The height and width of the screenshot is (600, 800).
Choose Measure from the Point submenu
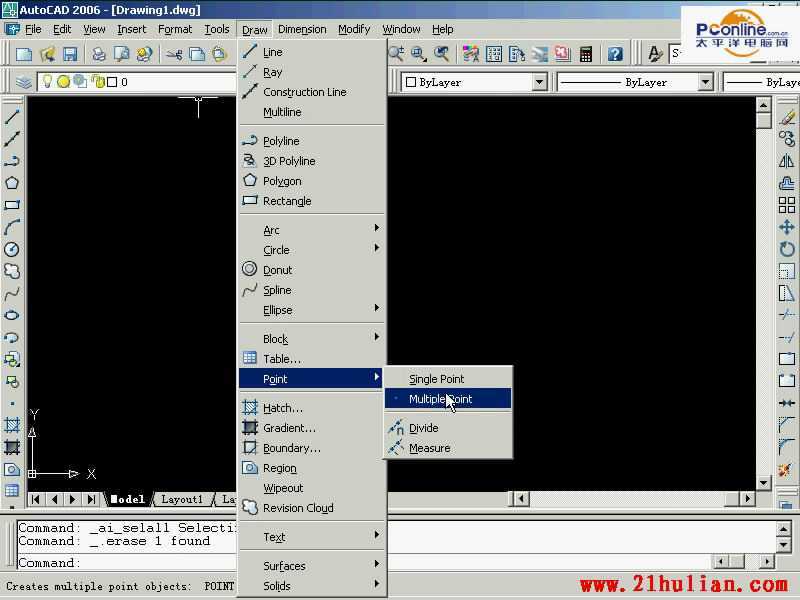pyautogui.click(x=448, y=448)
